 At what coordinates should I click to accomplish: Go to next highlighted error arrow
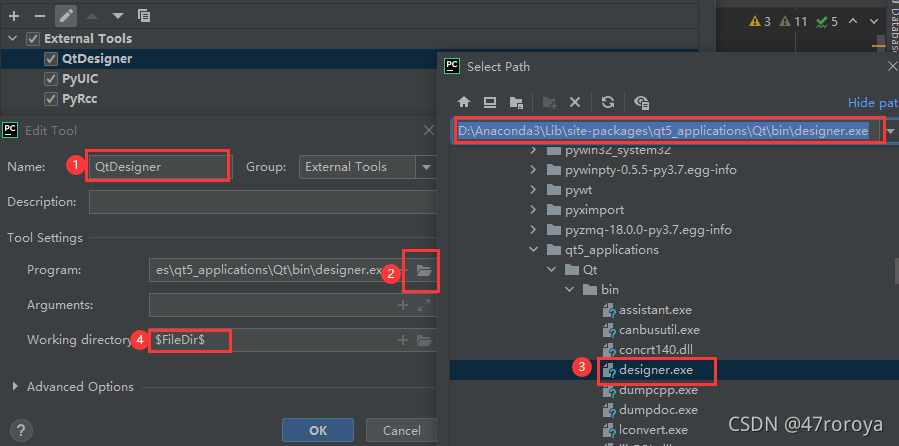pyautogui.click(x=874, y=22)
